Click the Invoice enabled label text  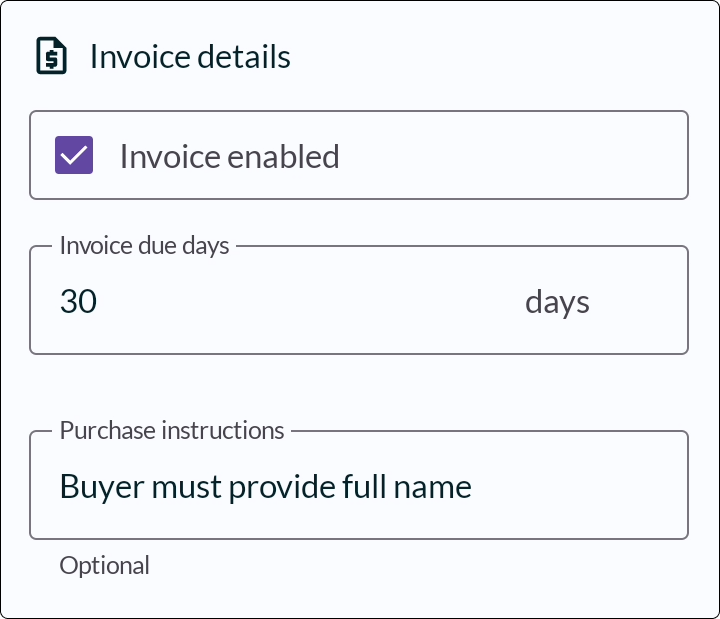230,157
